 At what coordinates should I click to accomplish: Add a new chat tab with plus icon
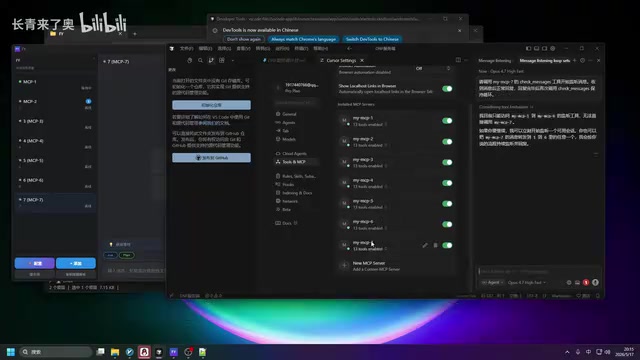[x=575, y=60]
